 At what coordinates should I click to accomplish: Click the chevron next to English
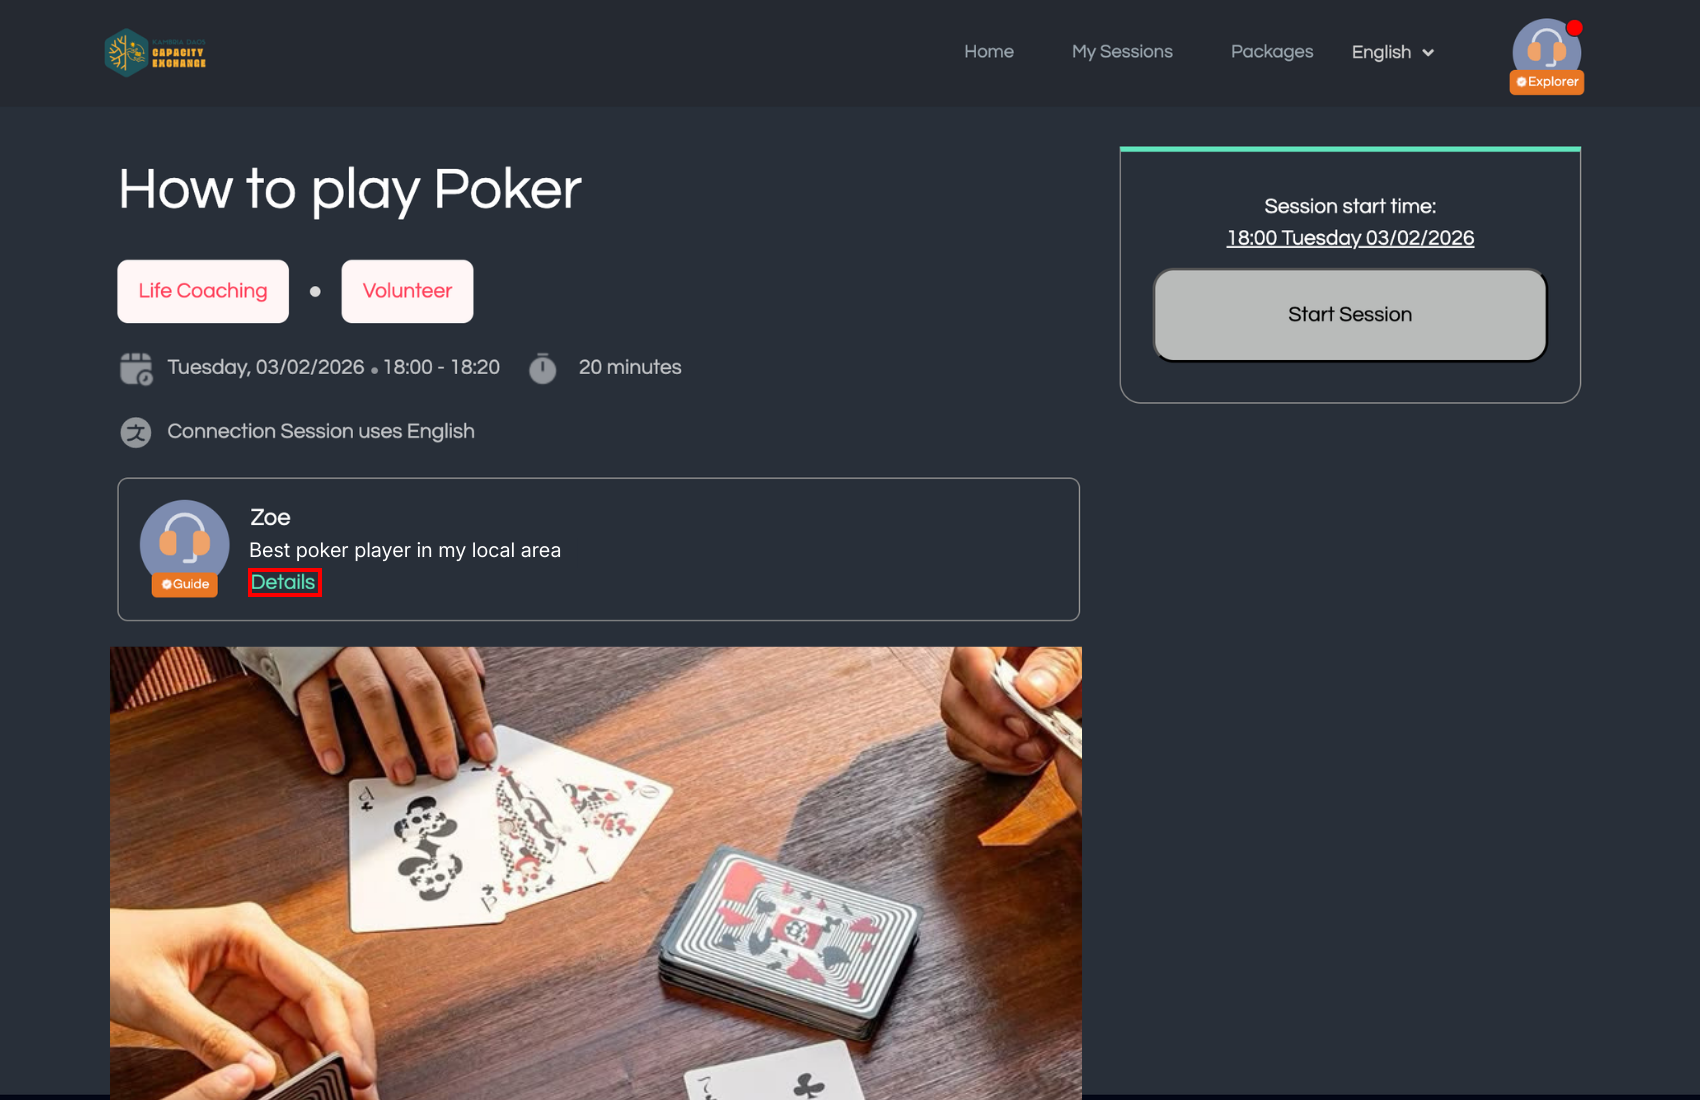pos(1428,53)
